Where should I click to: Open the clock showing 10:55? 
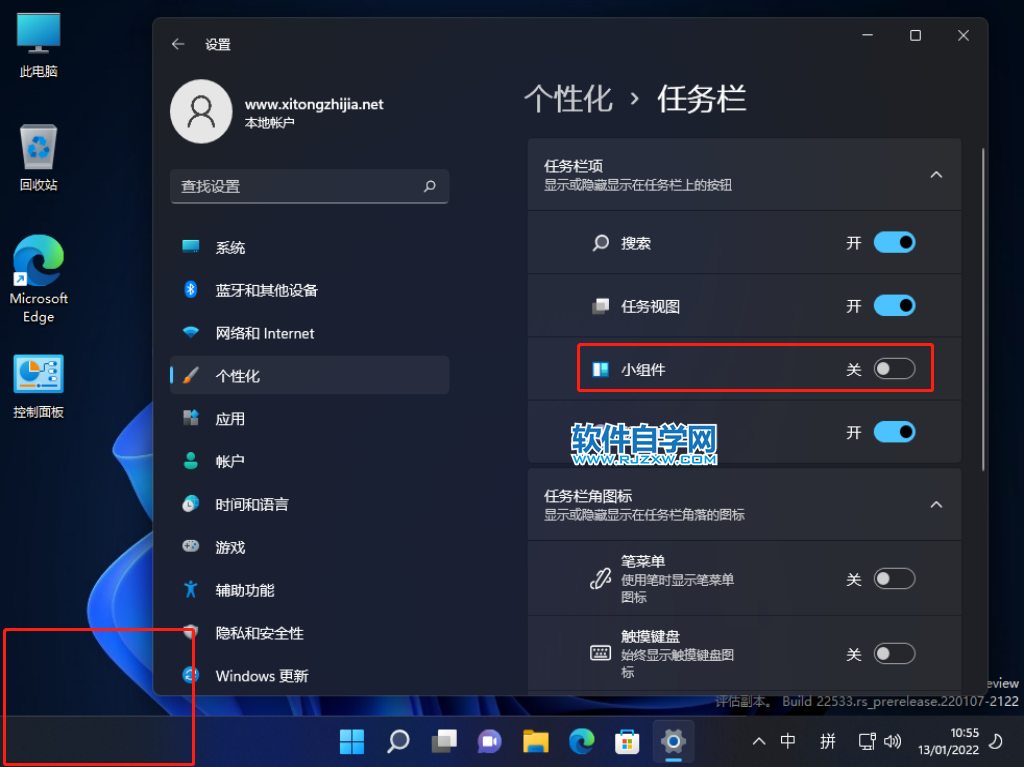pyautogui.click(x=948, y=742)
